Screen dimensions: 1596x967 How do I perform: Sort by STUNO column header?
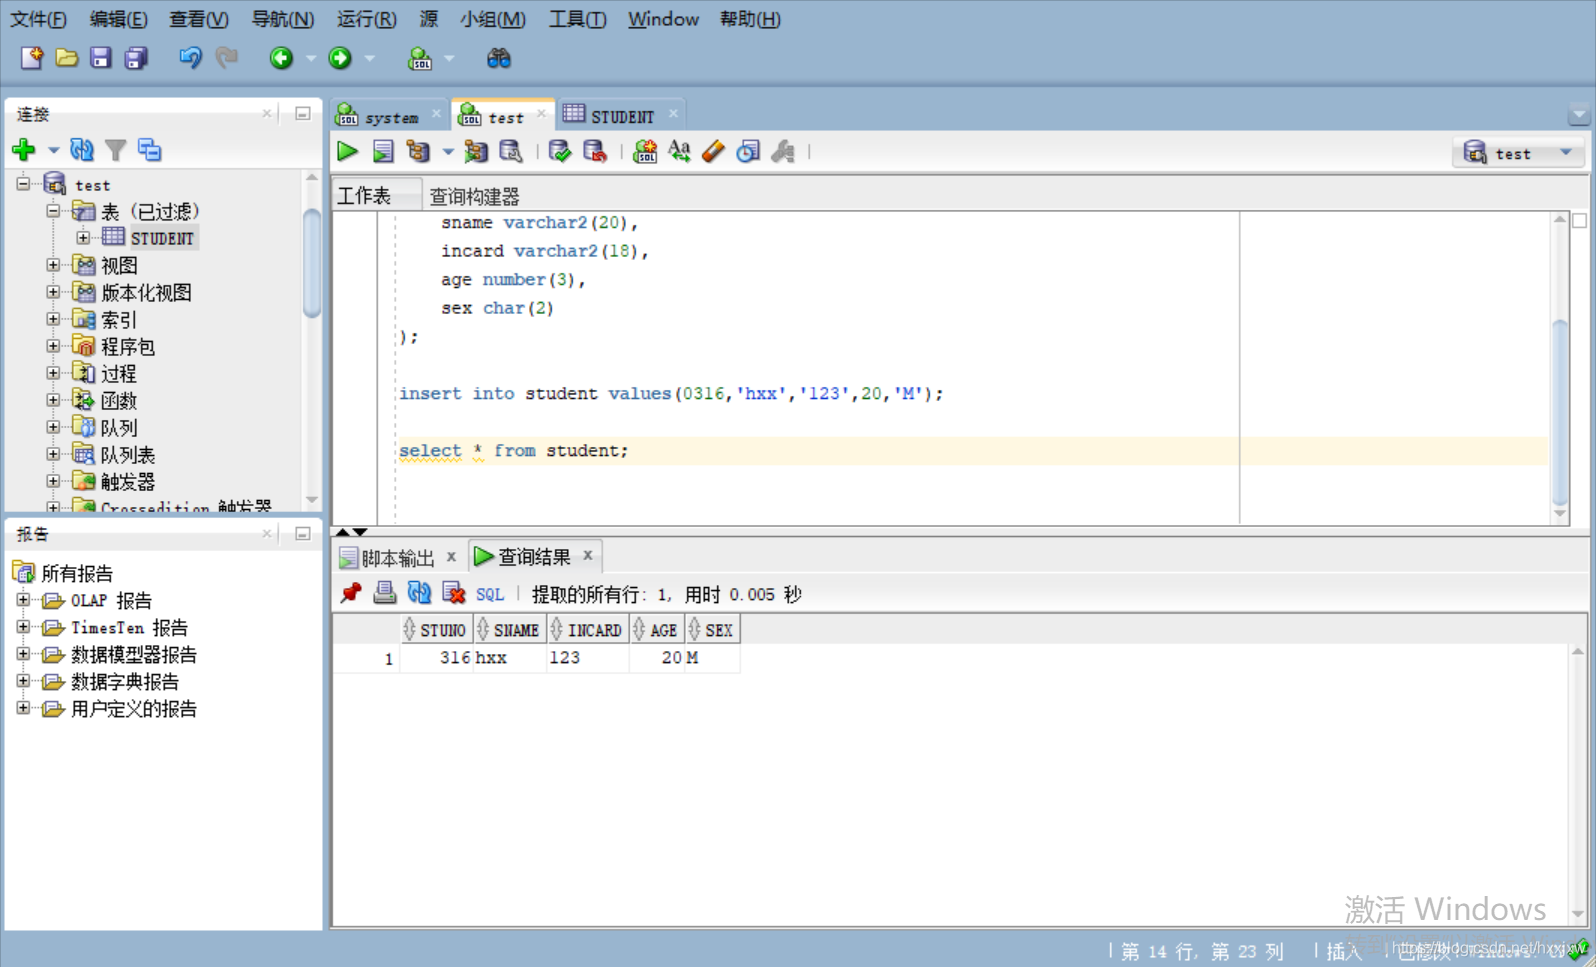click(x=435, y=630)
